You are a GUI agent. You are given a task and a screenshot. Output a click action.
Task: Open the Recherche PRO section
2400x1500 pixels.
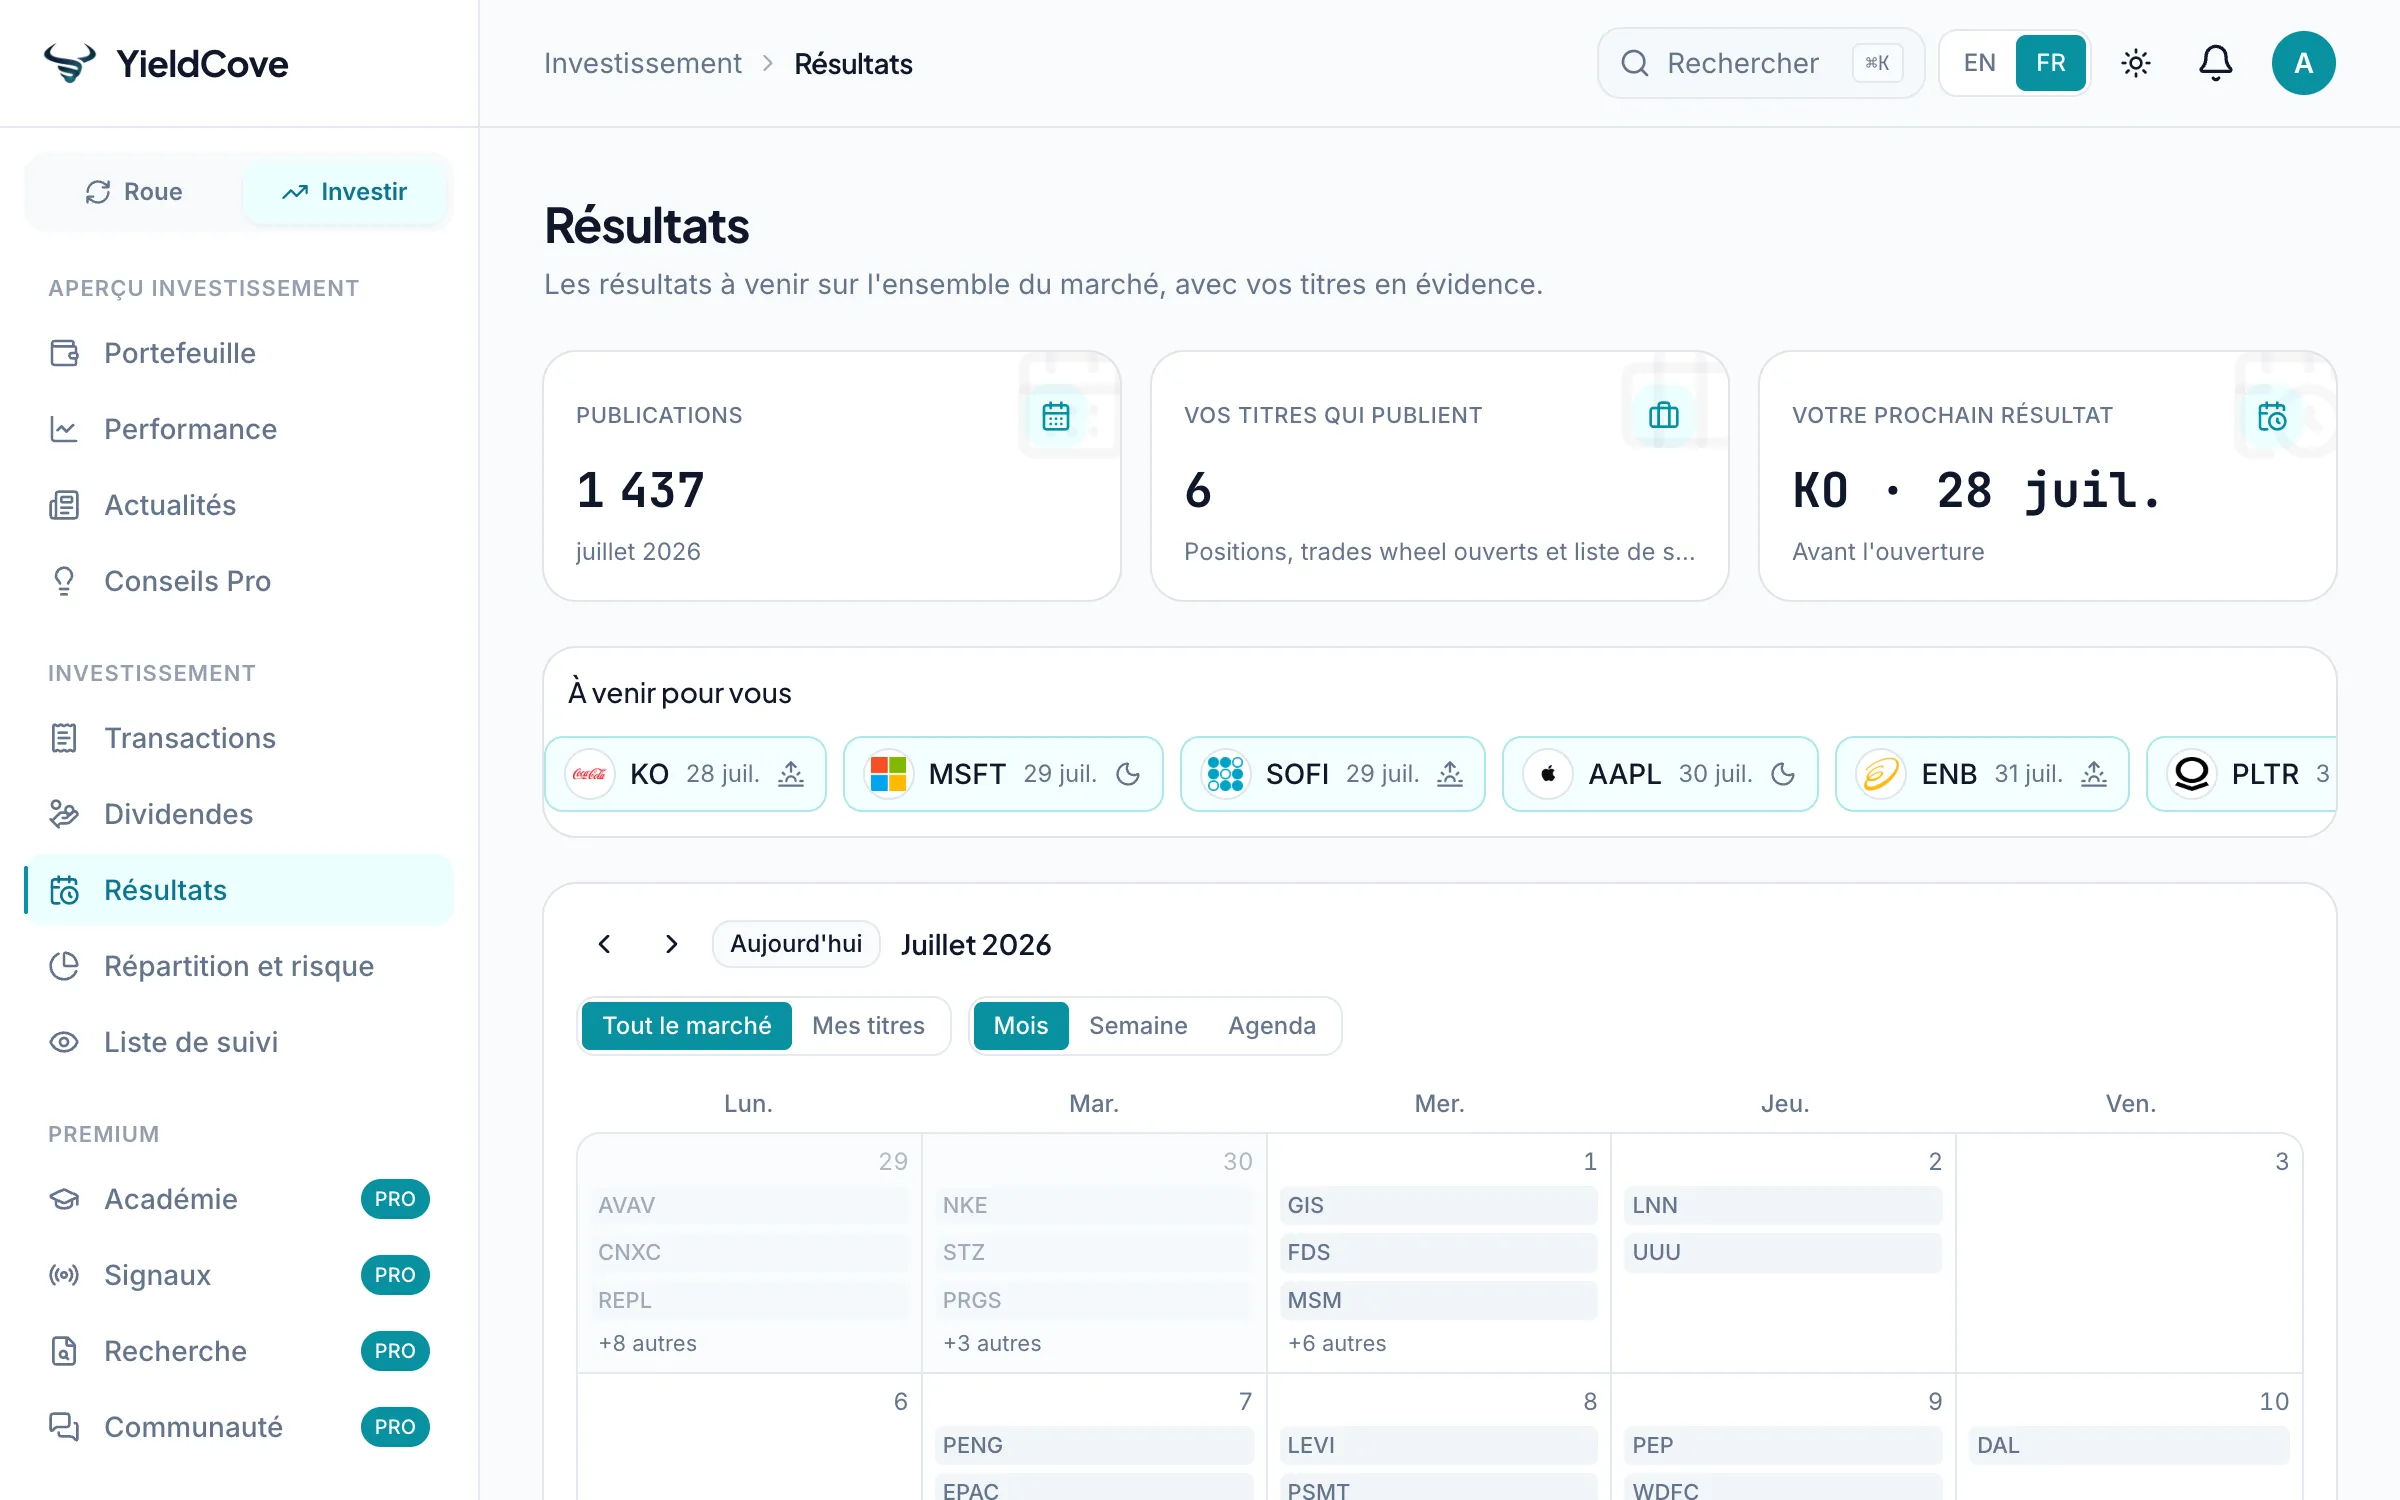tap(239, 1351)
